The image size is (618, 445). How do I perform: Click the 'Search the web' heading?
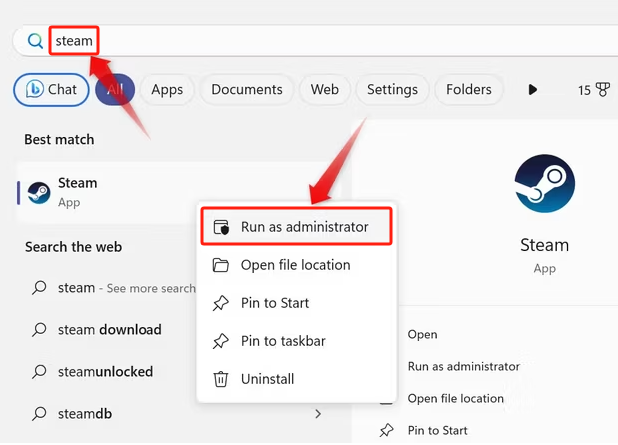(x=73, y=247)
